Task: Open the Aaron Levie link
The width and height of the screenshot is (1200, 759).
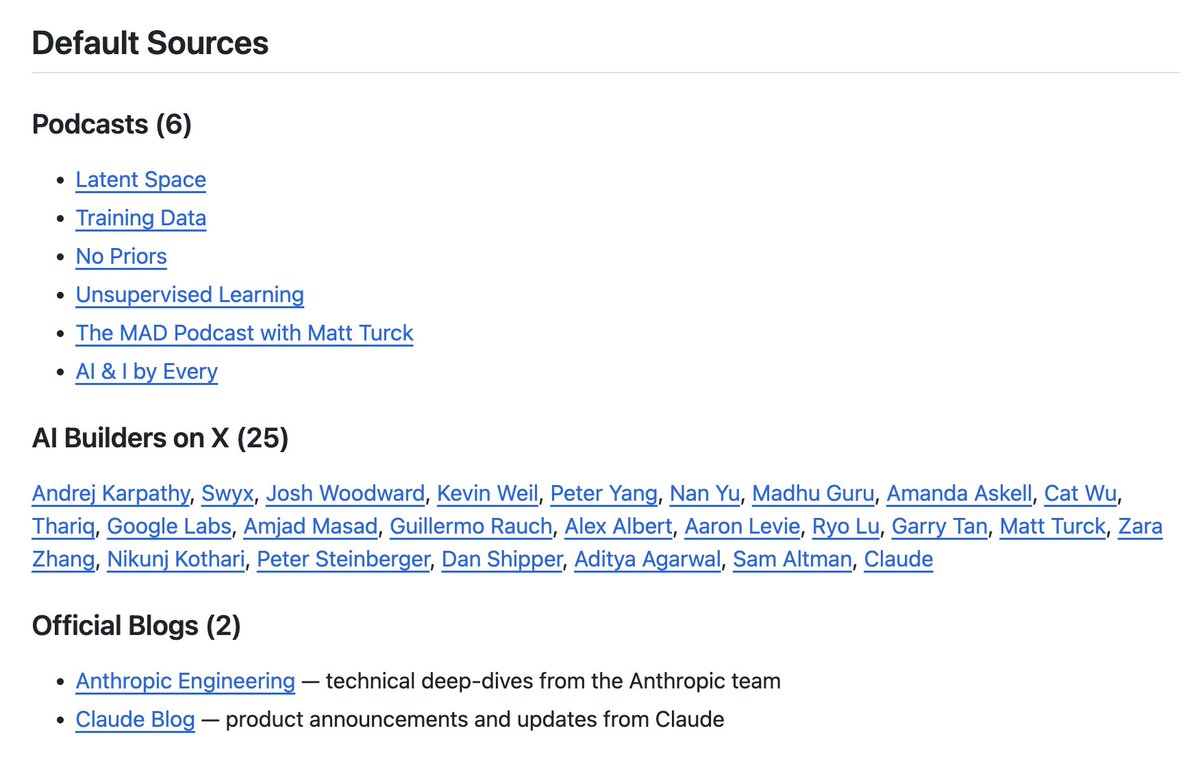Action: click(x=742, y=527)
